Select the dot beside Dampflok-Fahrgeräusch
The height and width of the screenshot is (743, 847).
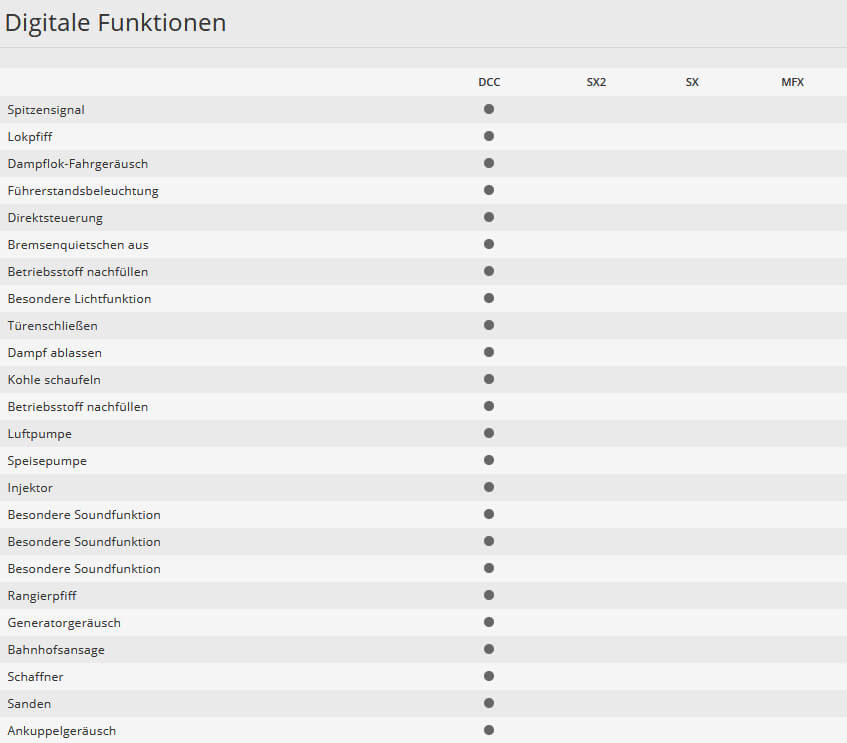489,163
